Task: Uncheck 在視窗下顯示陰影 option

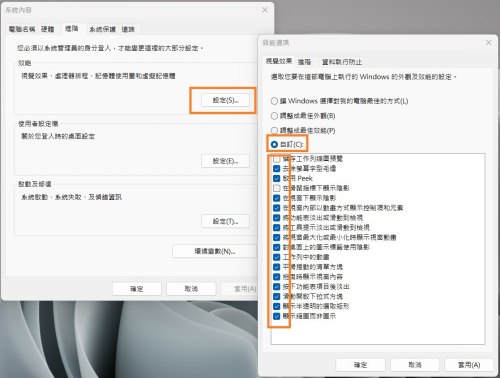Action: click(276, 198)
